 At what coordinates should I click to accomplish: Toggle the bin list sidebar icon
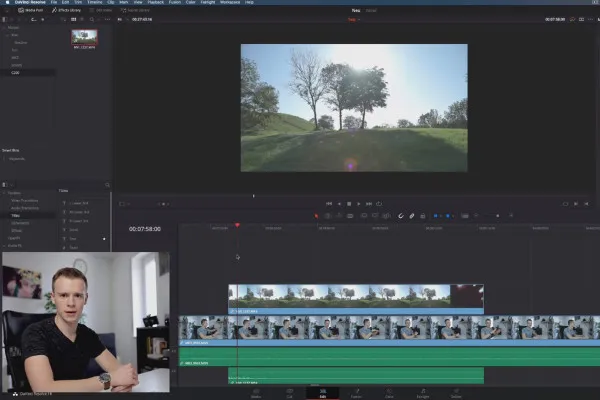pyautogui.click(x=5, y=20)
